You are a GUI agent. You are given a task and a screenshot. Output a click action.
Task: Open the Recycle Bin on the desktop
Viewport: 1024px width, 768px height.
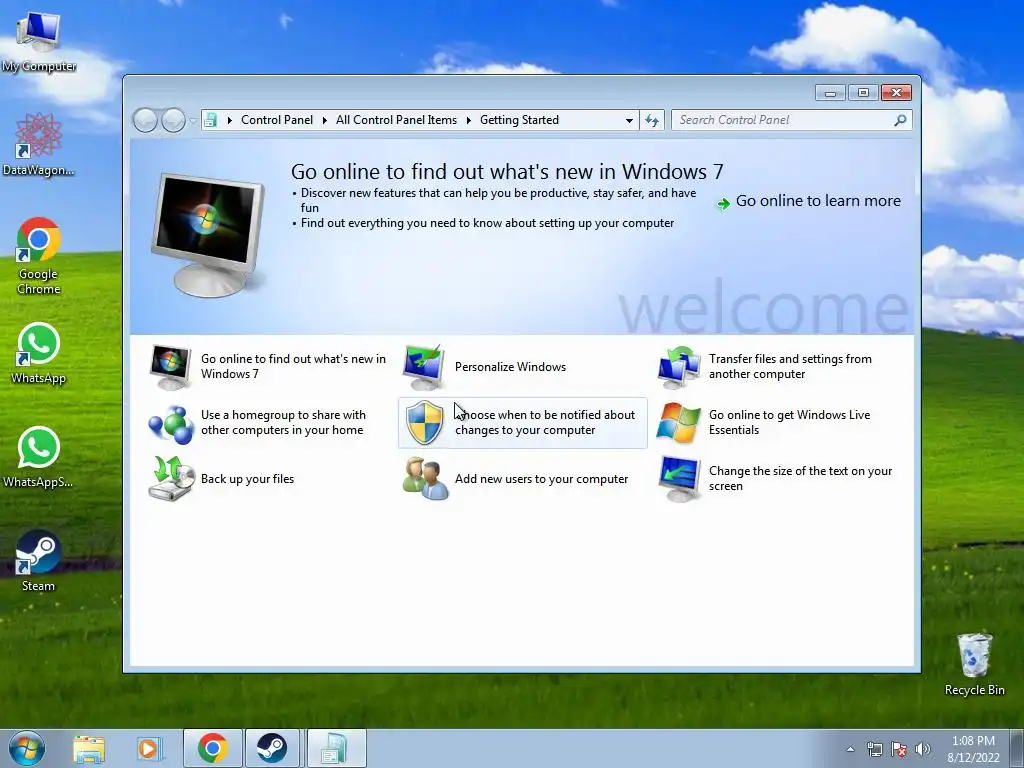pyautogui.click(x=974, y=664)
